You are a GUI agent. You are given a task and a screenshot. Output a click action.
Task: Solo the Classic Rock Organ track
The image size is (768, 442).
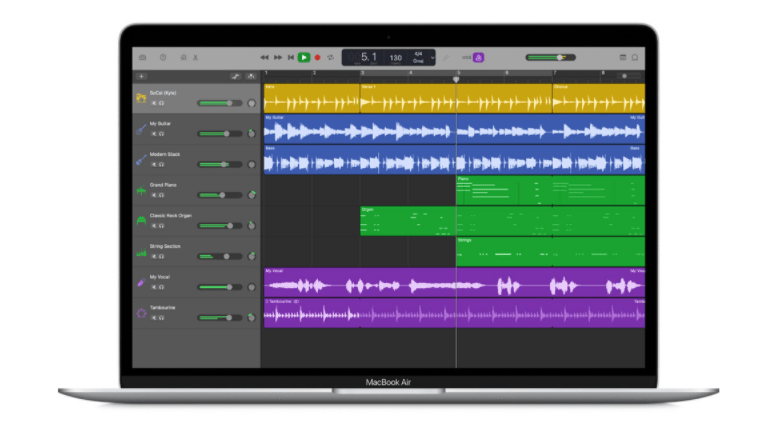click(162, 226)
